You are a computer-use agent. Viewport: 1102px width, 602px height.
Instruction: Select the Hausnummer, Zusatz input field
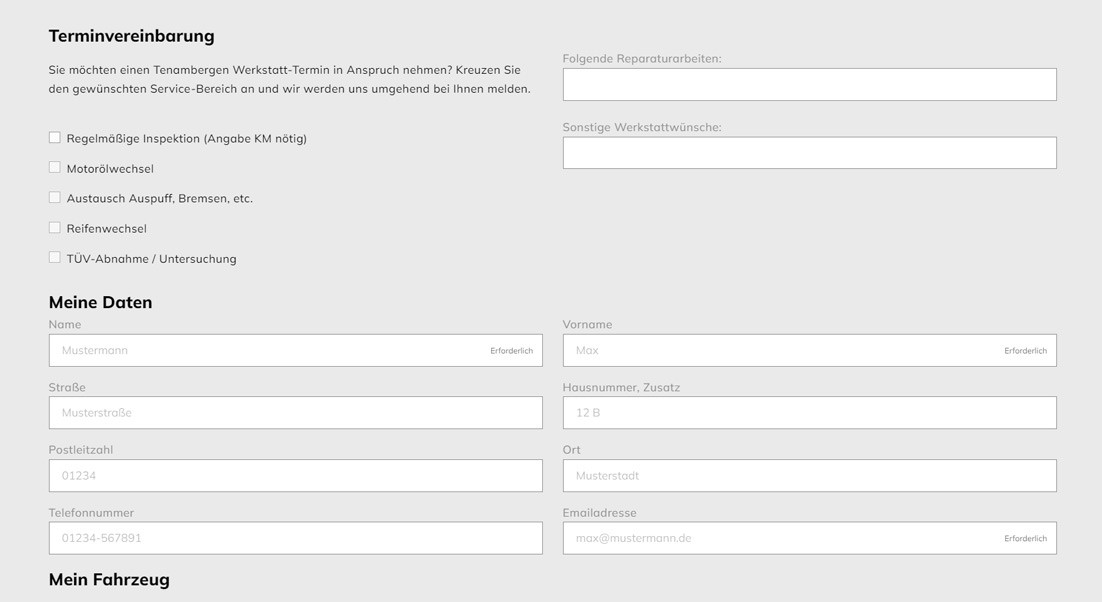[809, 413]
